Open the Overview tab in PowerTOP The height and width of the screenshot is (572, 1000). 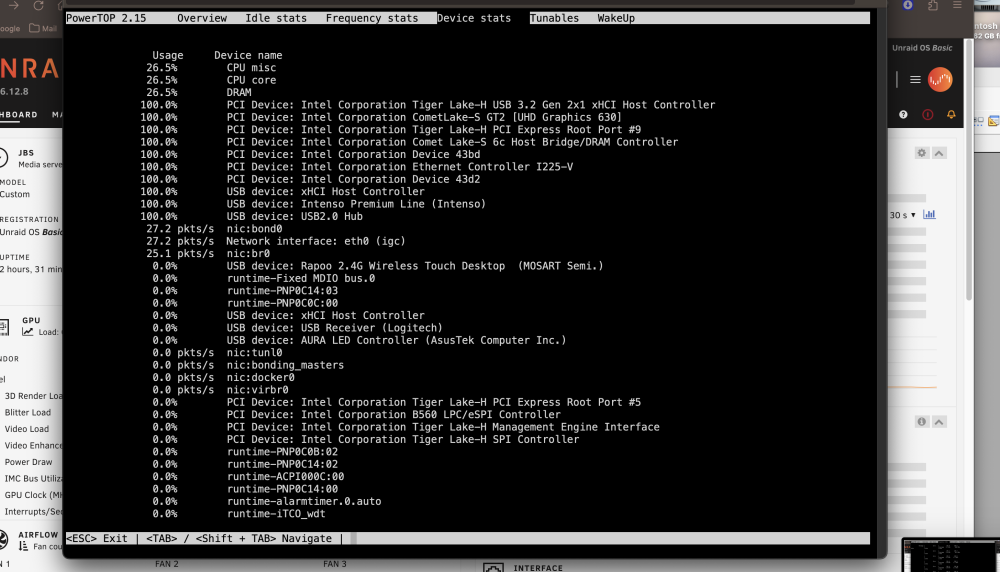tap(202, 18)
